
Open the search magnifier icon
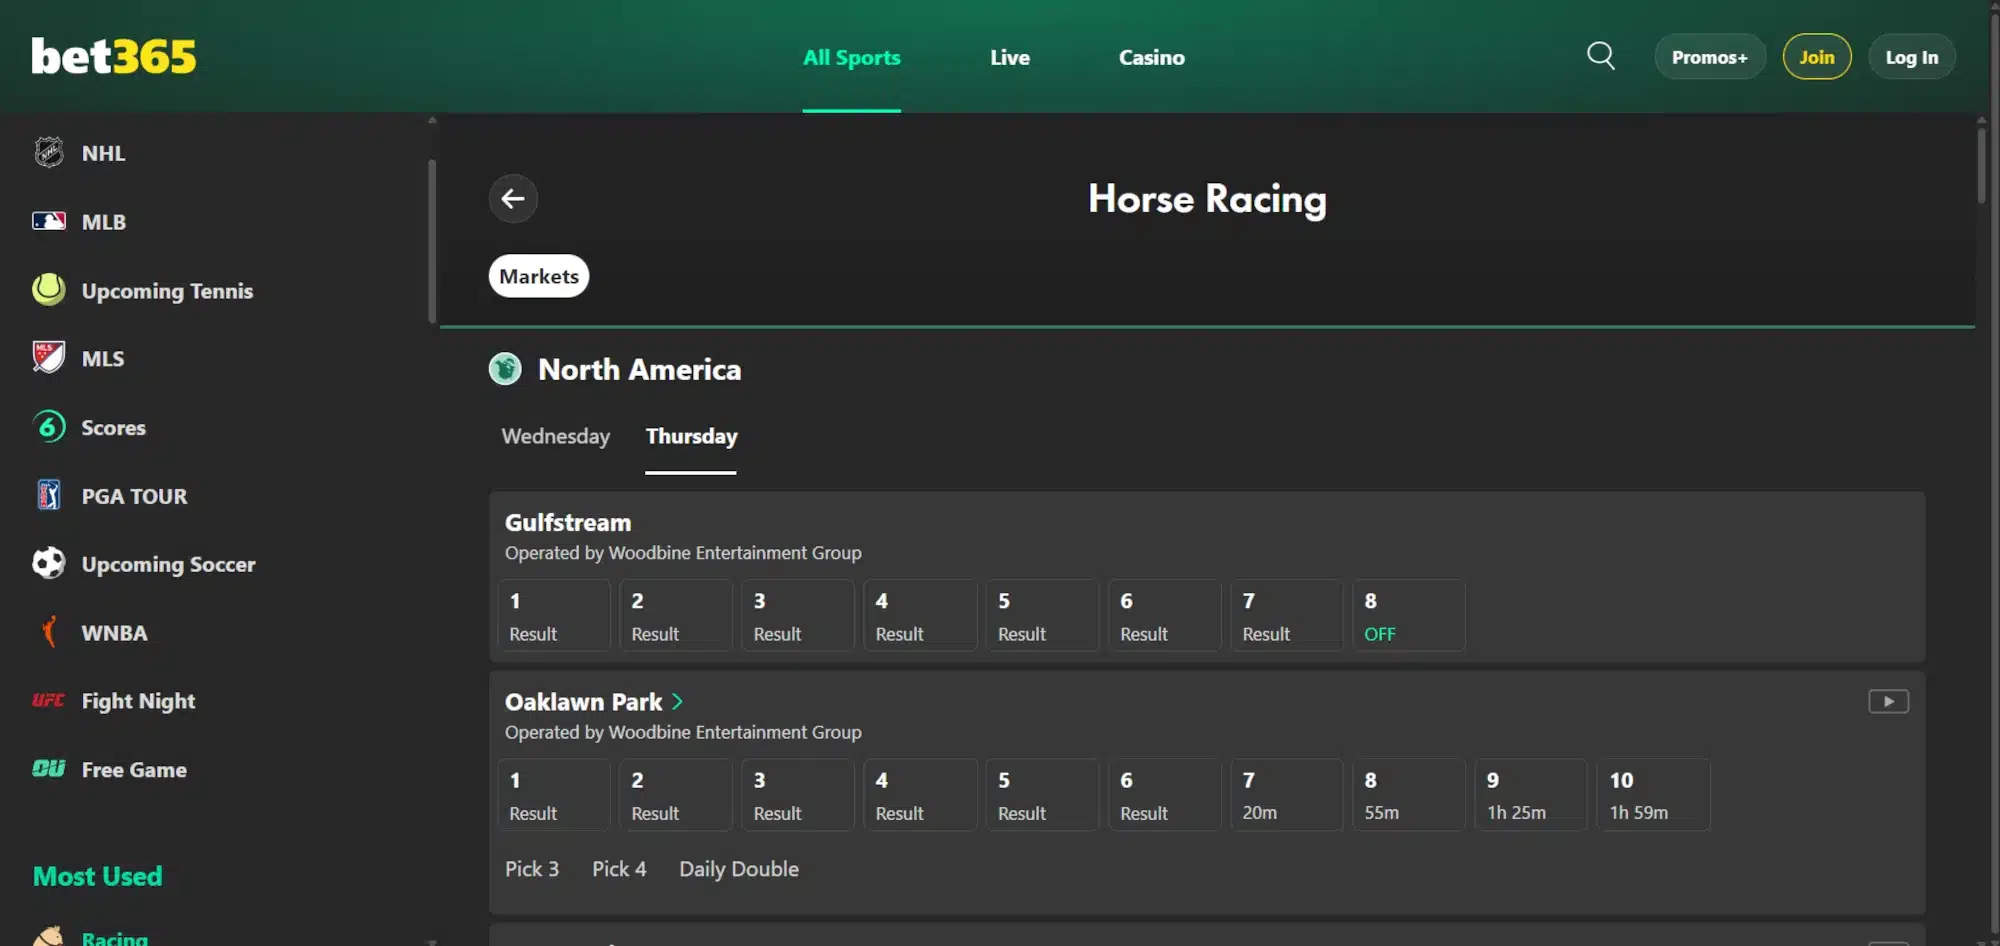pyautogui.click(x=1600, y=56)
